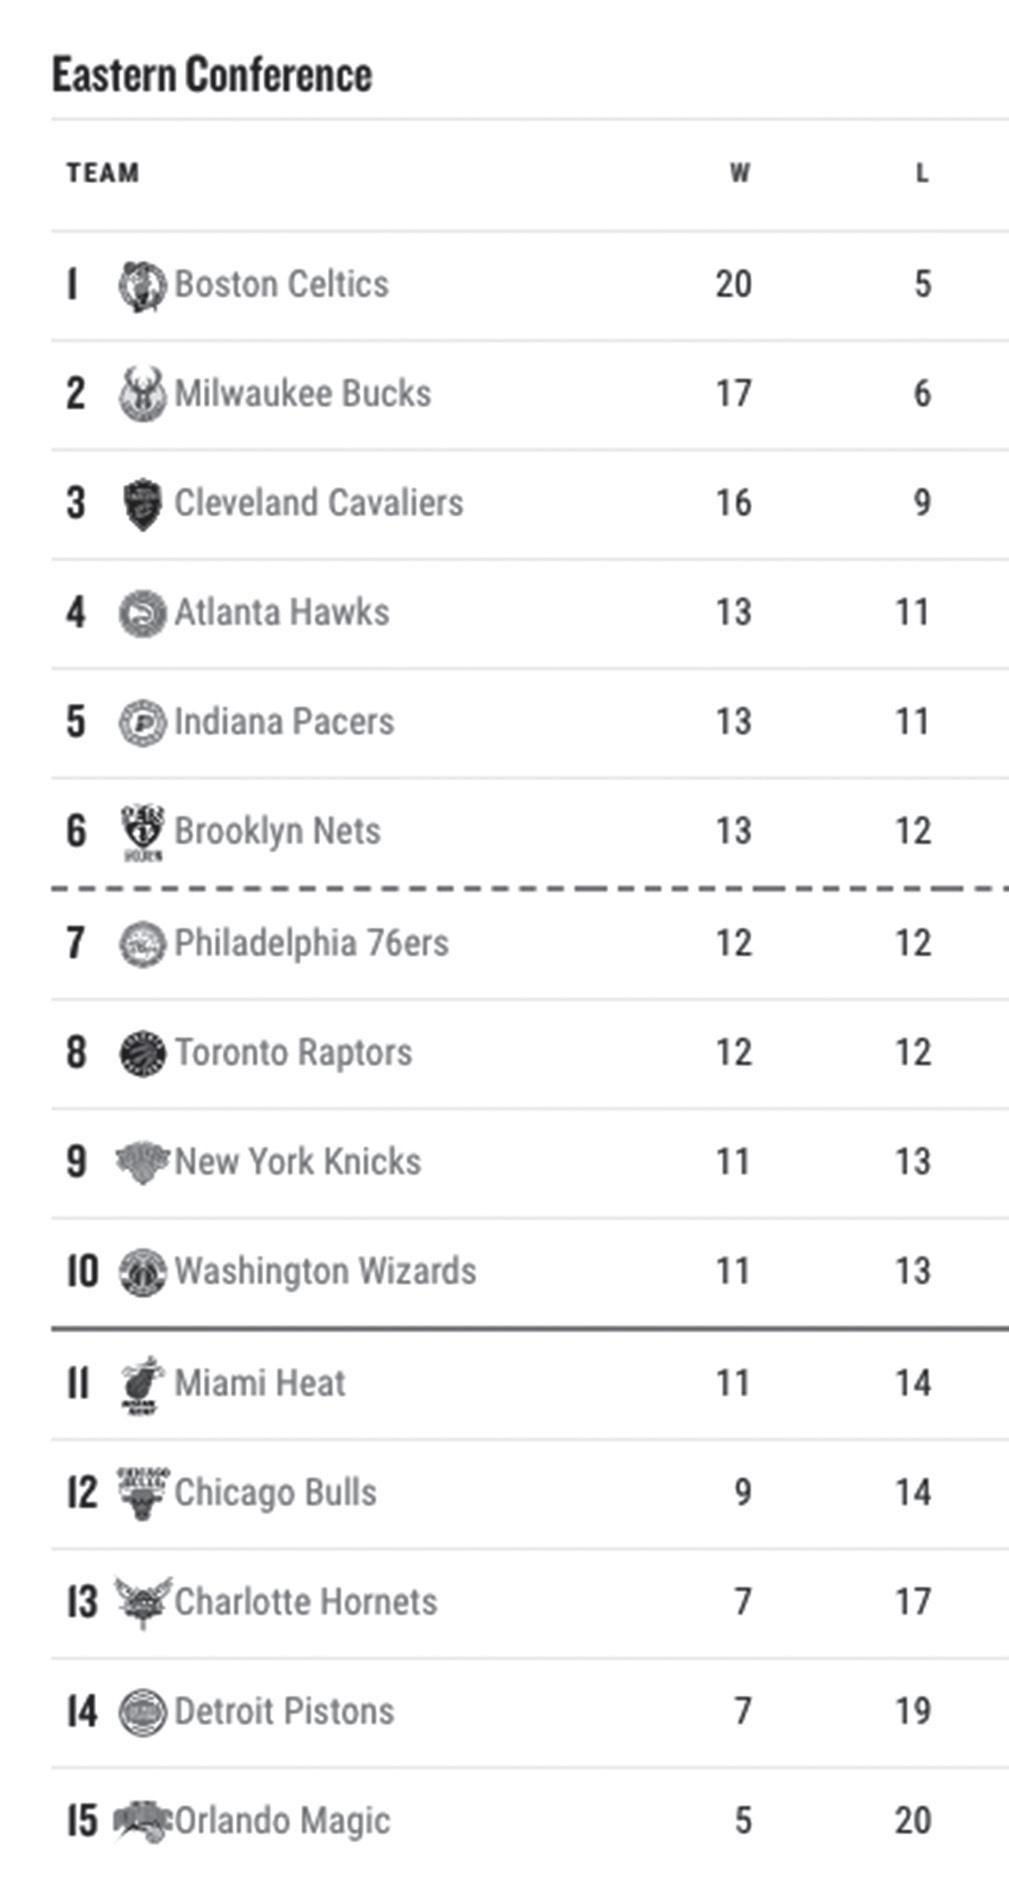Open the Charlotte Hornets team link
Image resolution: width=1009 pixels, height=1902 pixels.
(305, 1602)
